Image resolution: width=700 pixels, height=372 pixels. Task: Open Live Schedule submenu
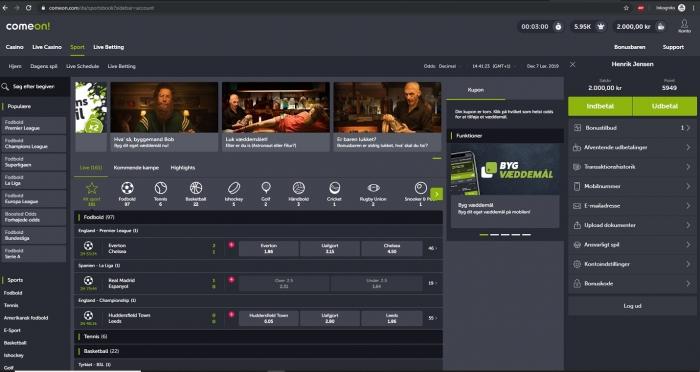coord(83,66)
